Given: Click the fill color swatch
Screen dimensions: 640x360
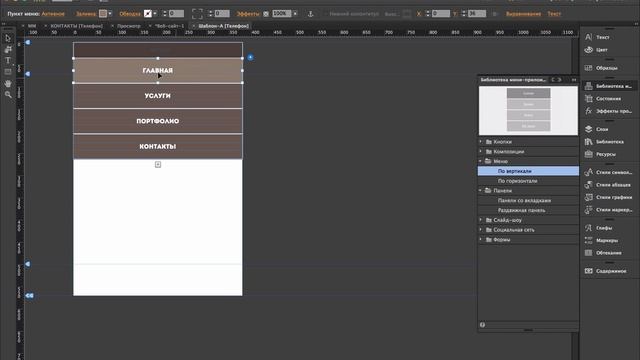Looking at the screenshot, I should (x=103, y=14).
